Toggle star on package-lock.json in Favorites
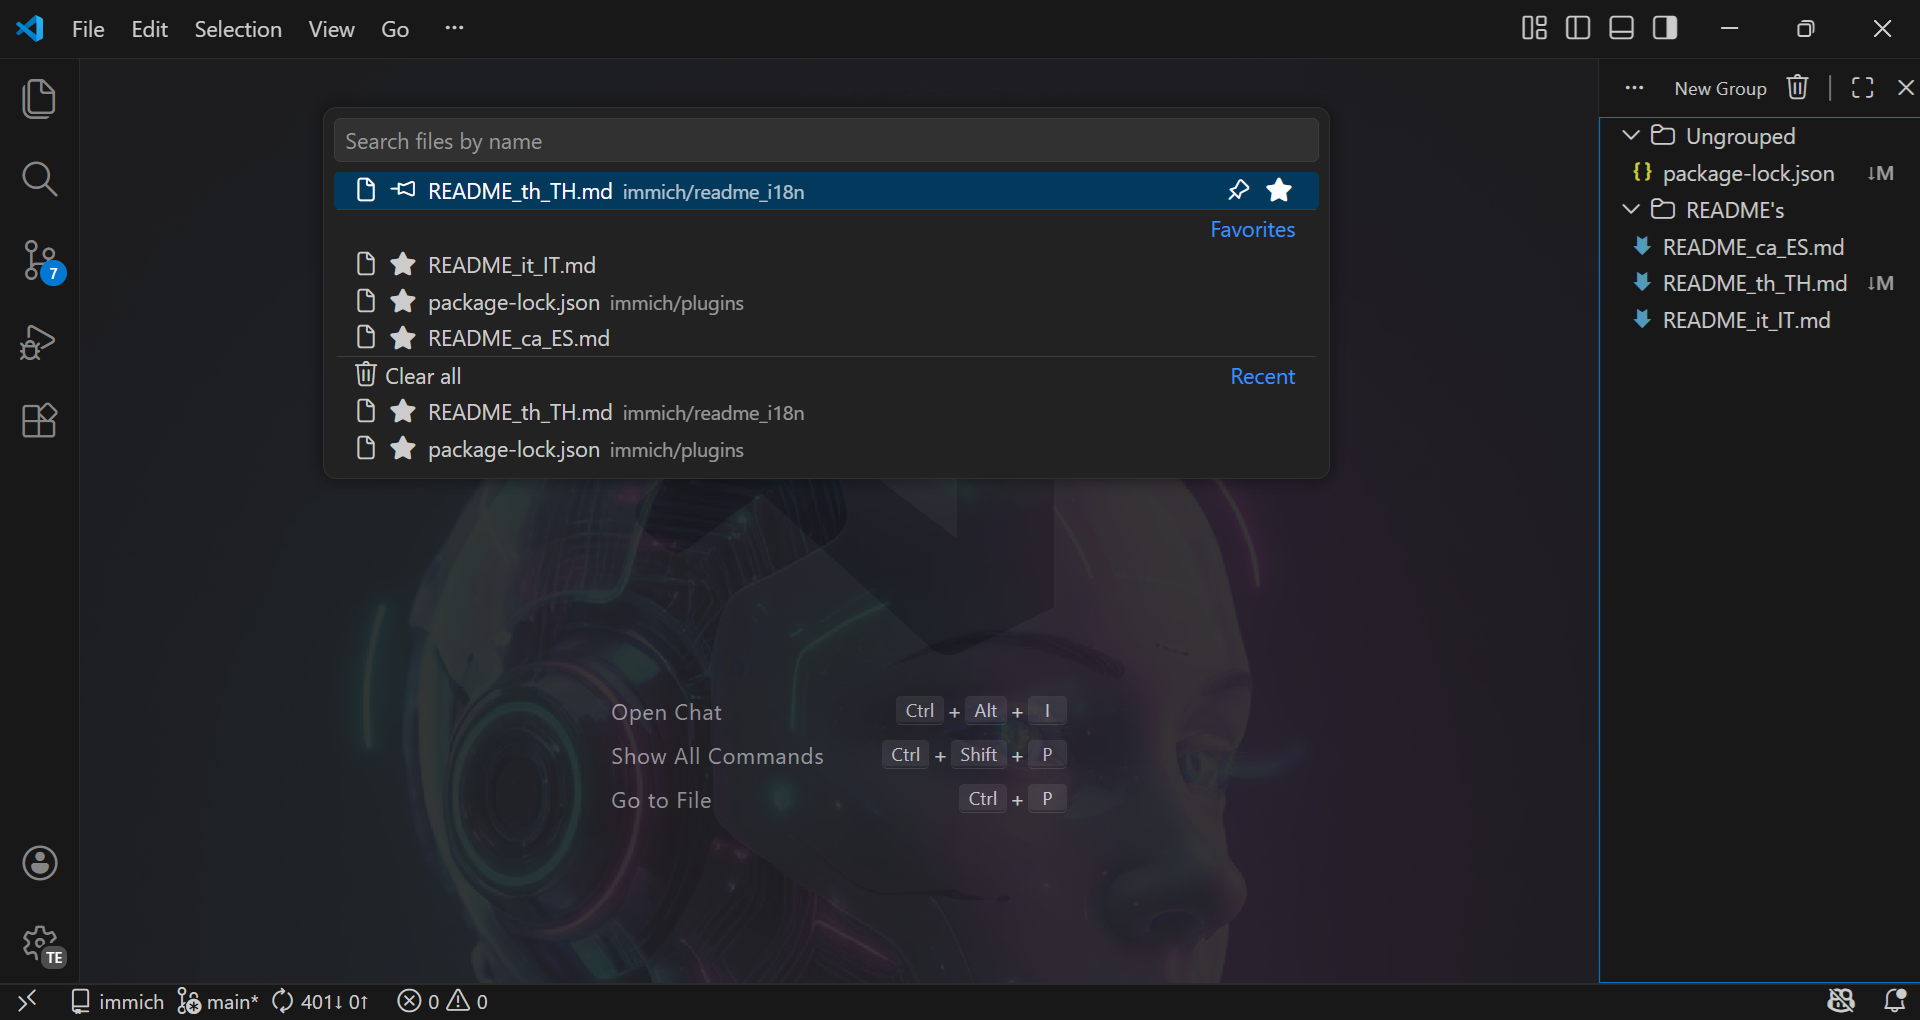 coord(403,301)
